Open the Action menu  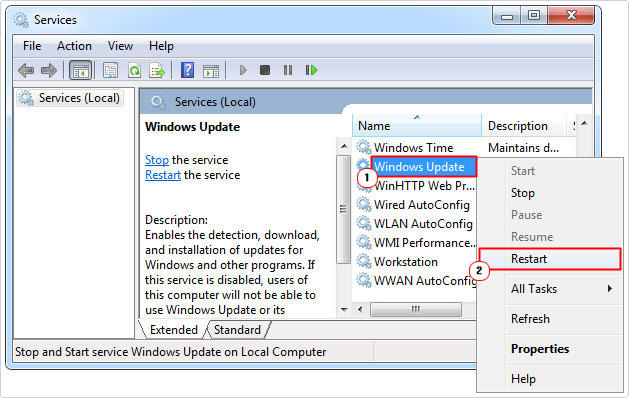[x=74, y=46]
